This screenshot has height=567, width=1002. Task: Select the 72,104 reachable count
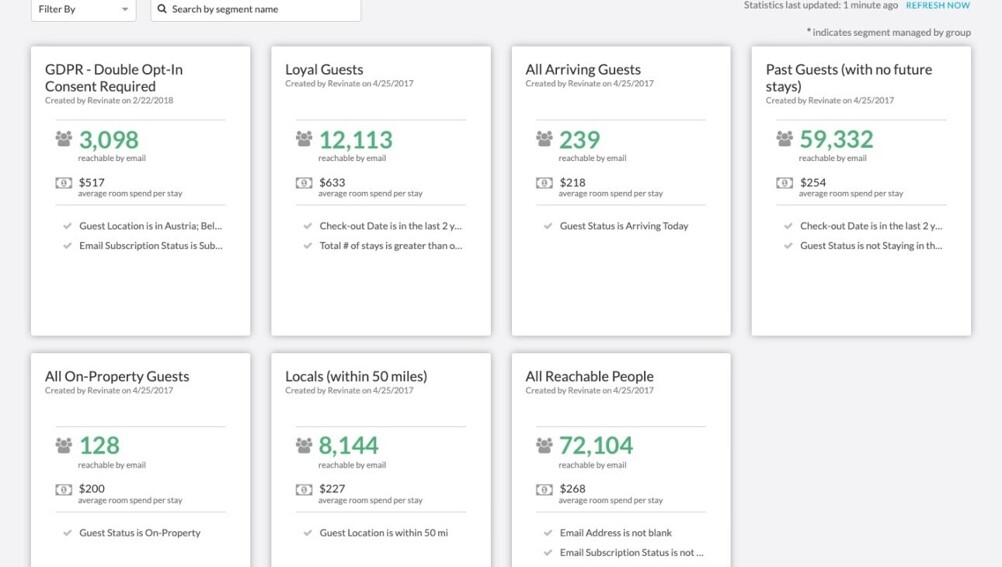coord(596,445)
